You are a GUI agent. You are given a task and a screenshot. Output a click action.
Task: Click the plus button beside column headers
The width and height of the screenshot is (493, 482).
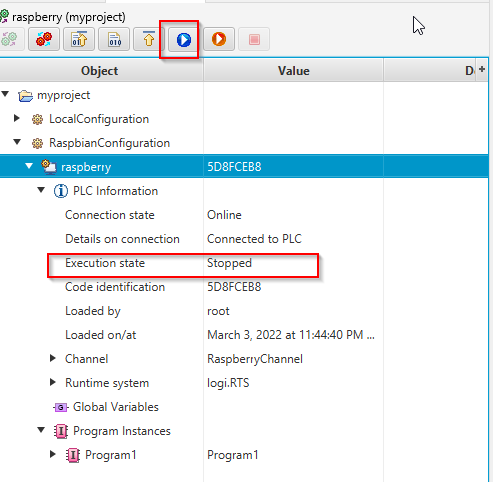(x=482, y=70)
